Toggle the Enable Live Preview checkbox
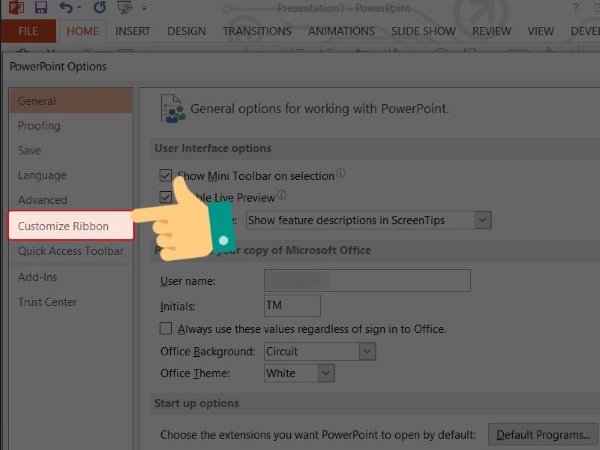Image resolution: width=600 pixels, height=450 pixels. point(166,197)
